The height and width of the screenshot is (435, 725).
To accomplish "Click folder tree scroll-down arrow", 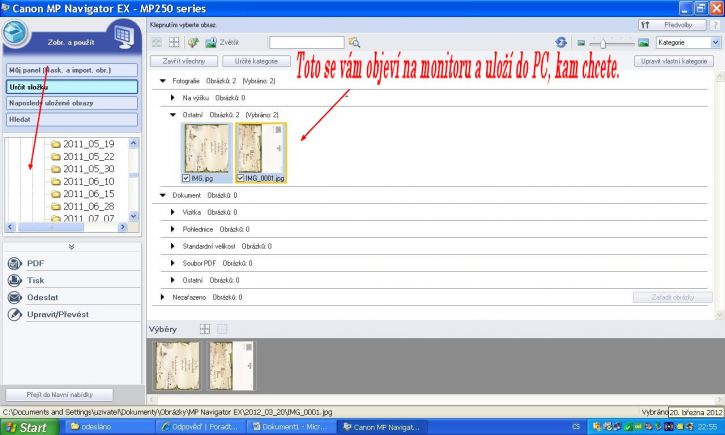I will point(133,216).
